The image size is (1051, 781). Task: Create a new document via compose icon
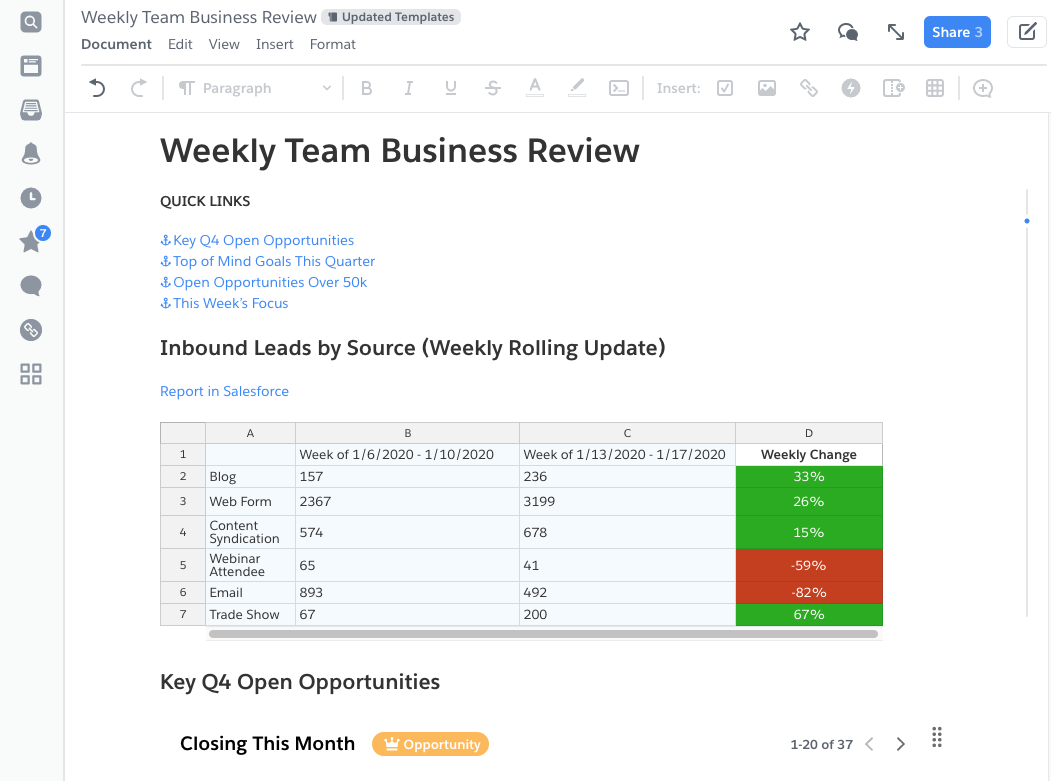click(1026, 31)
